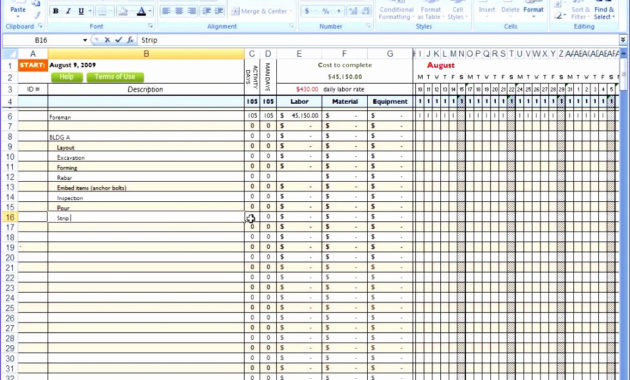630x380 pixels.
Task: Increase decimal places
Action: (353, 11)
